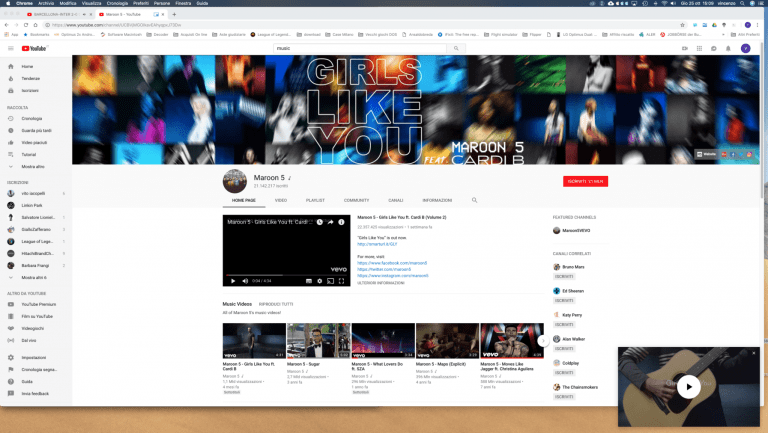Show next music videos with the arrow
Viewport: 768px width, 433px height.
click(x=543, y=341)
